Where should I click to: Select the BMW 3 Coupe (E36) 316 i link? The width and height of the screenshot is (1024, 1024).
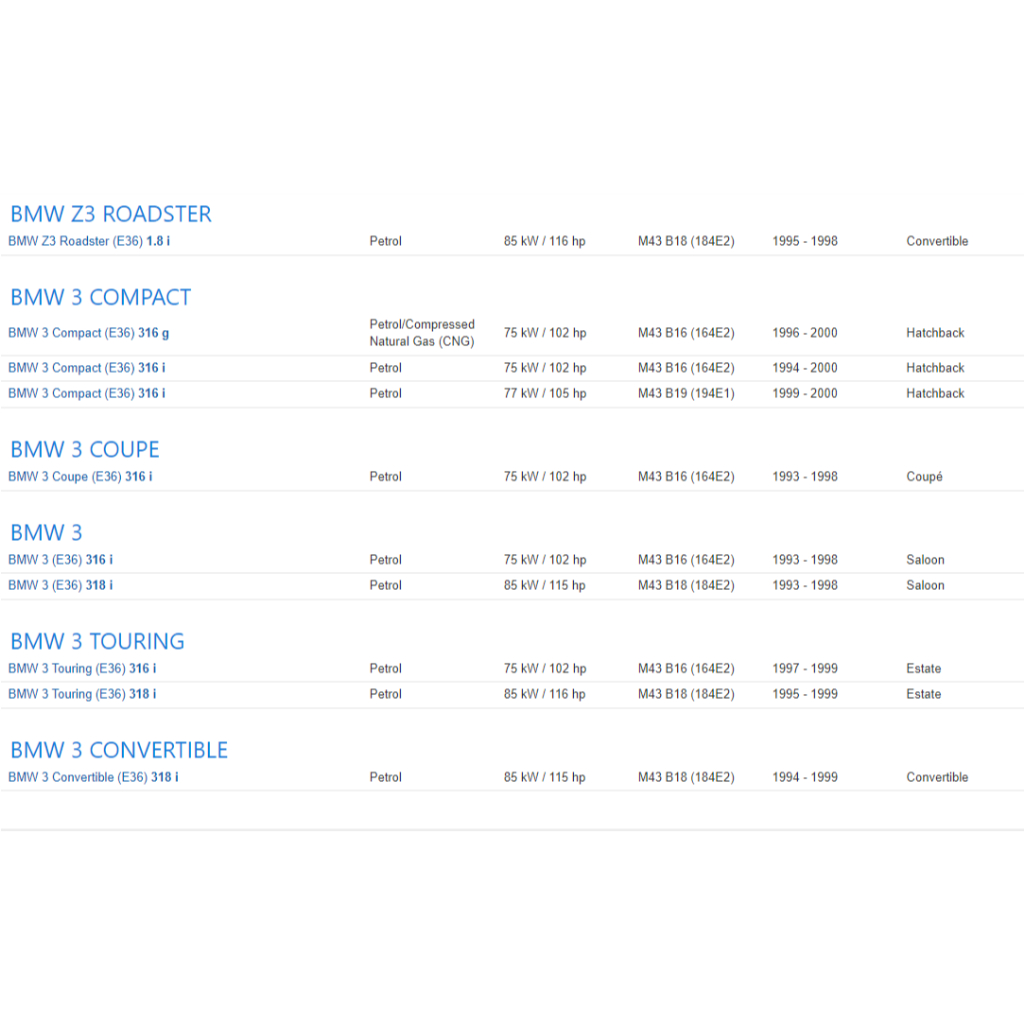[x=80, y=477]
